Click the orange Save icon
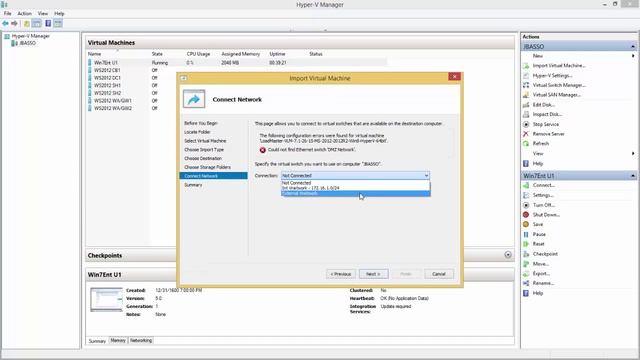640x360 pixels. coord(526,224)
